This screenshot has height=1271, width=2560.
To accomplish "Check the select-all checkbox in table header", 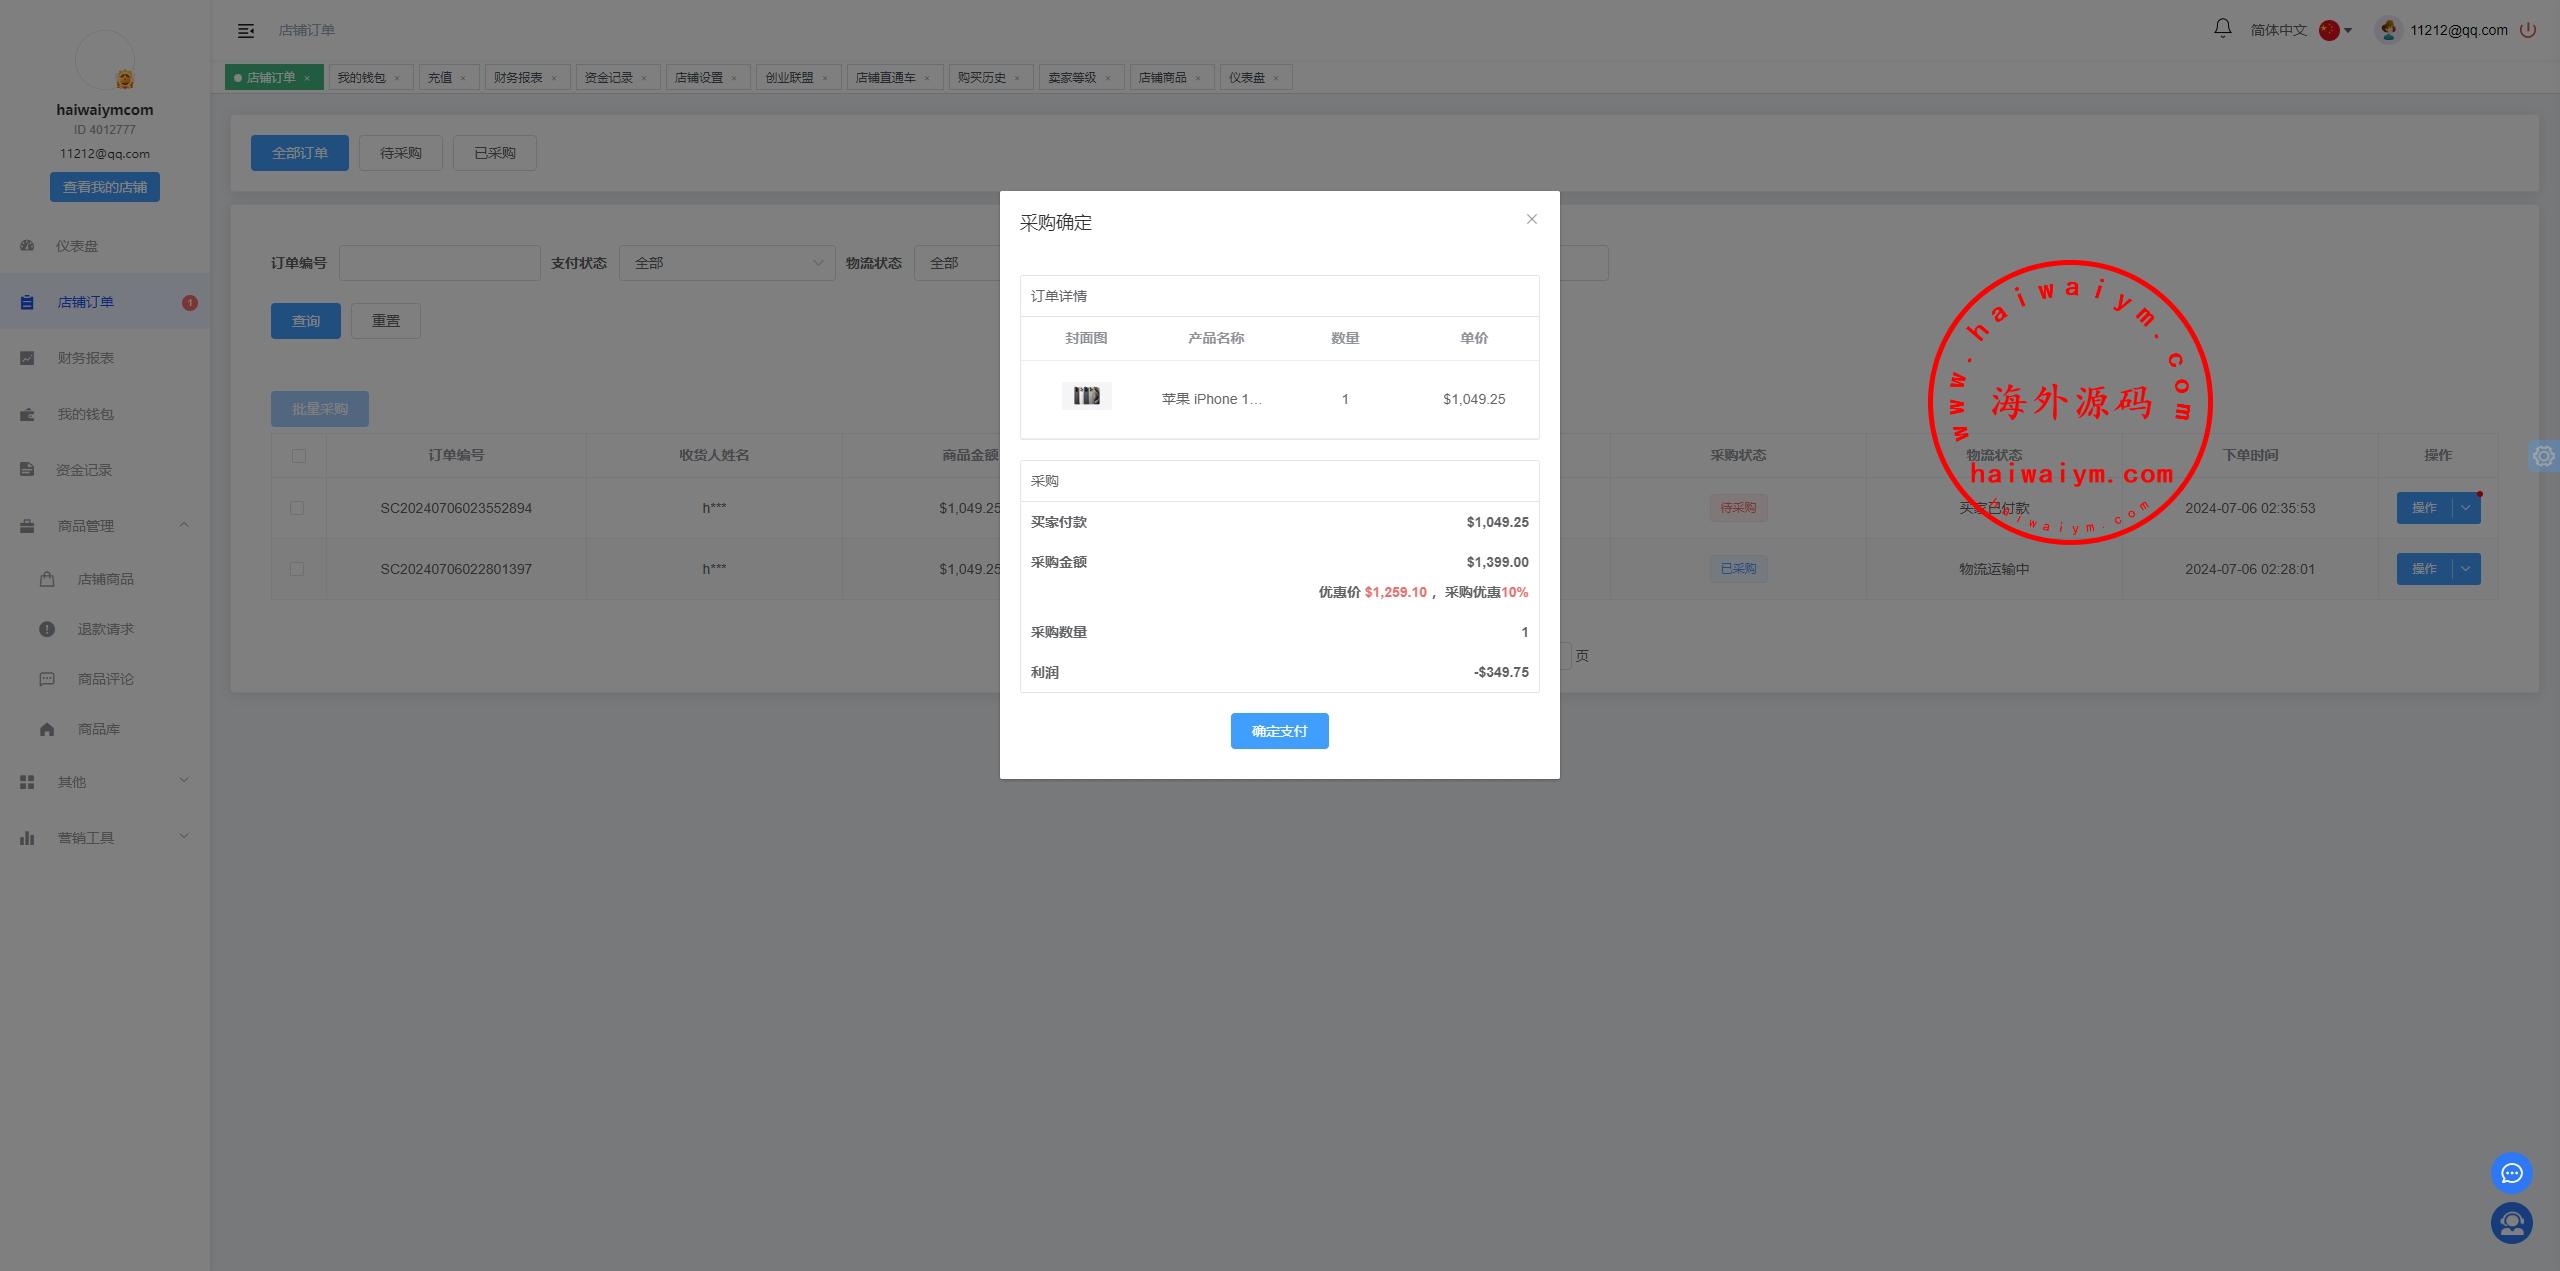I will [298, 456].
